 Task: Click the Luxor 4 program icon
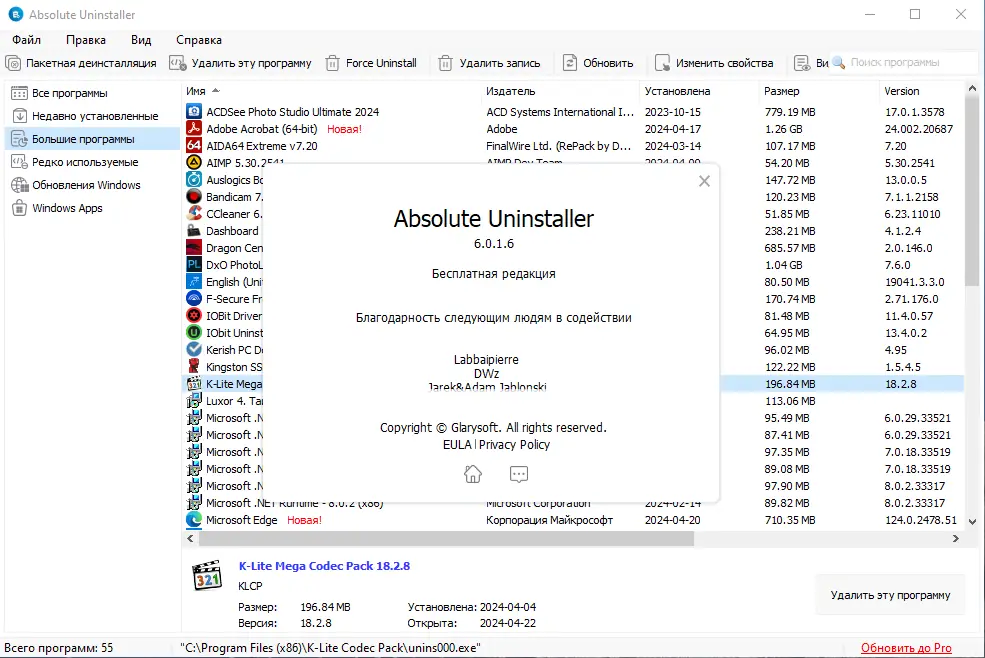click(x=194, y=400)
